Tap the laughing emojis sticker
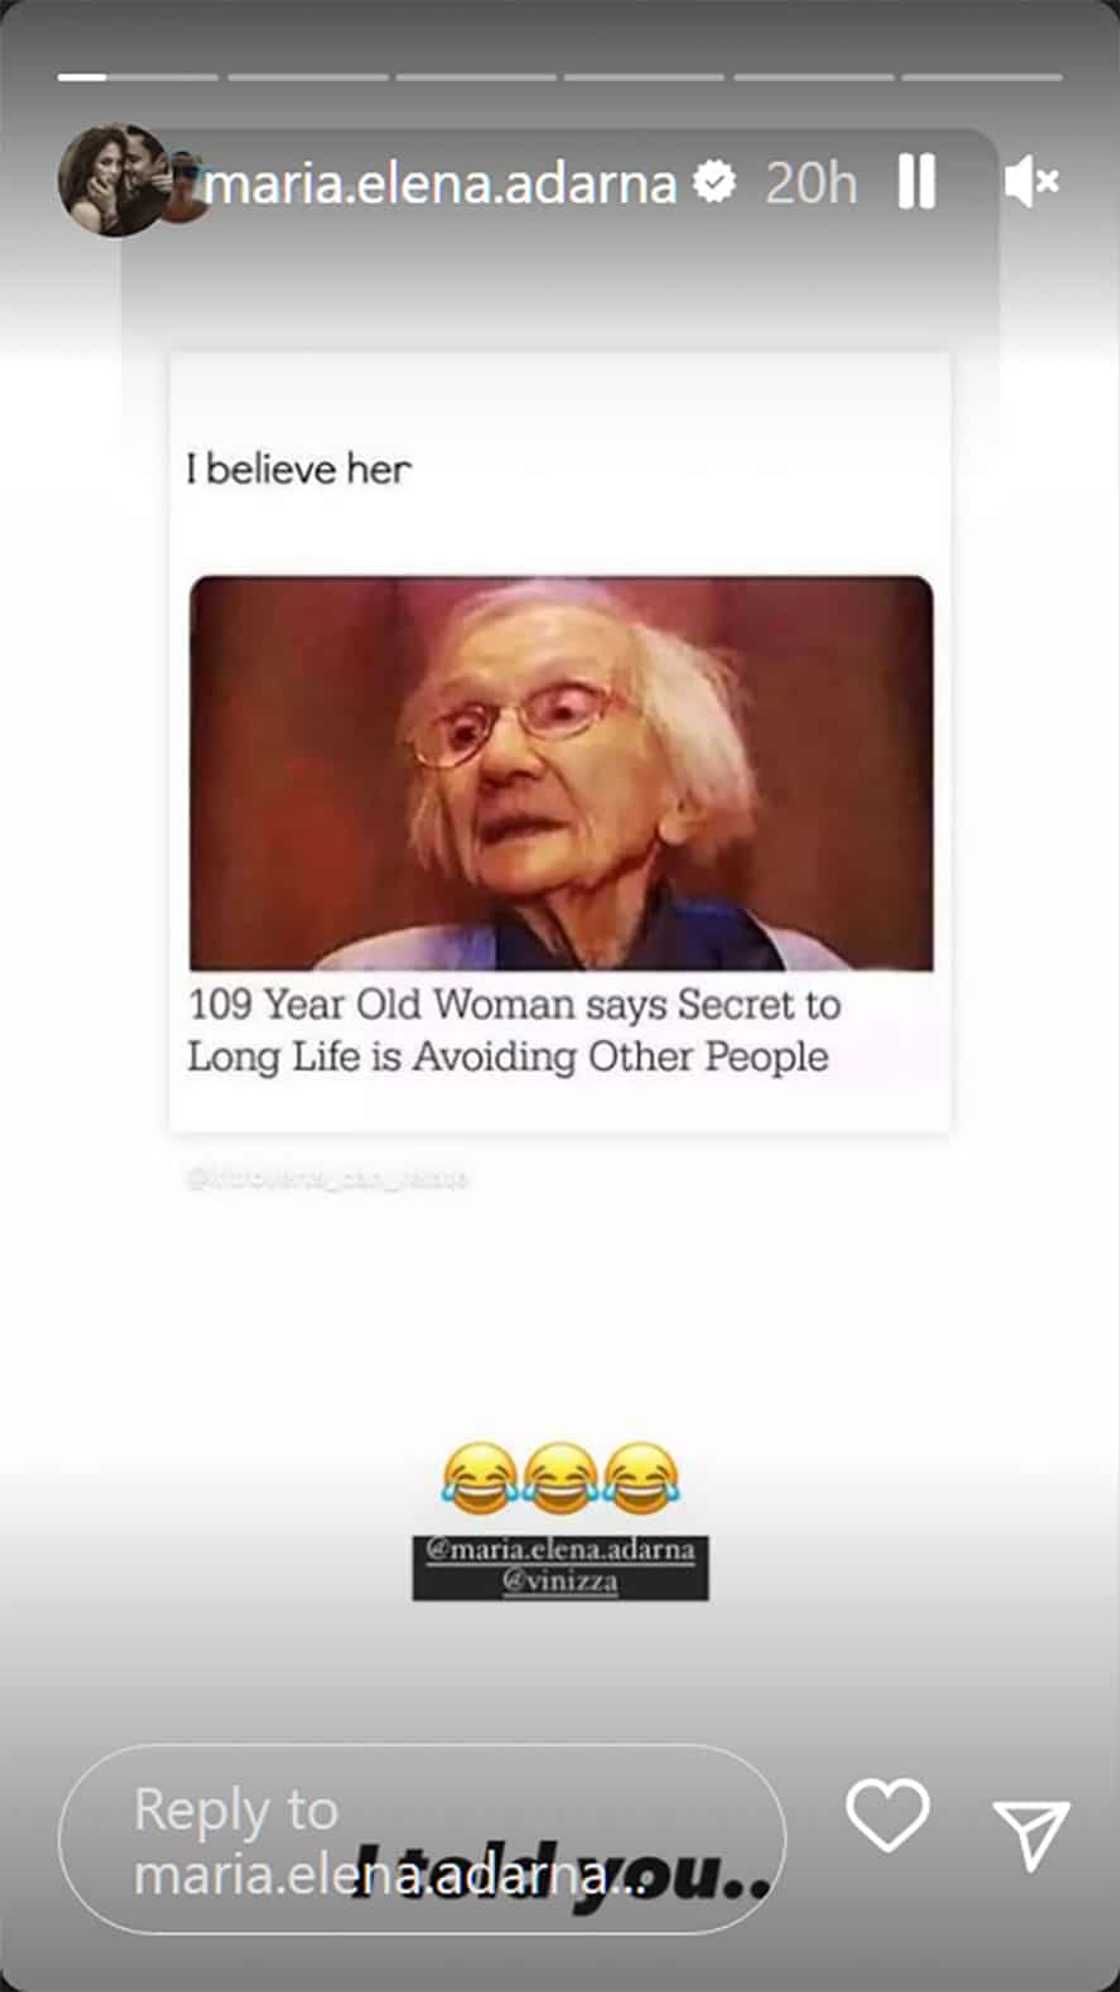Screen dimensions: 1120x1992 [x=560, y=1477]
